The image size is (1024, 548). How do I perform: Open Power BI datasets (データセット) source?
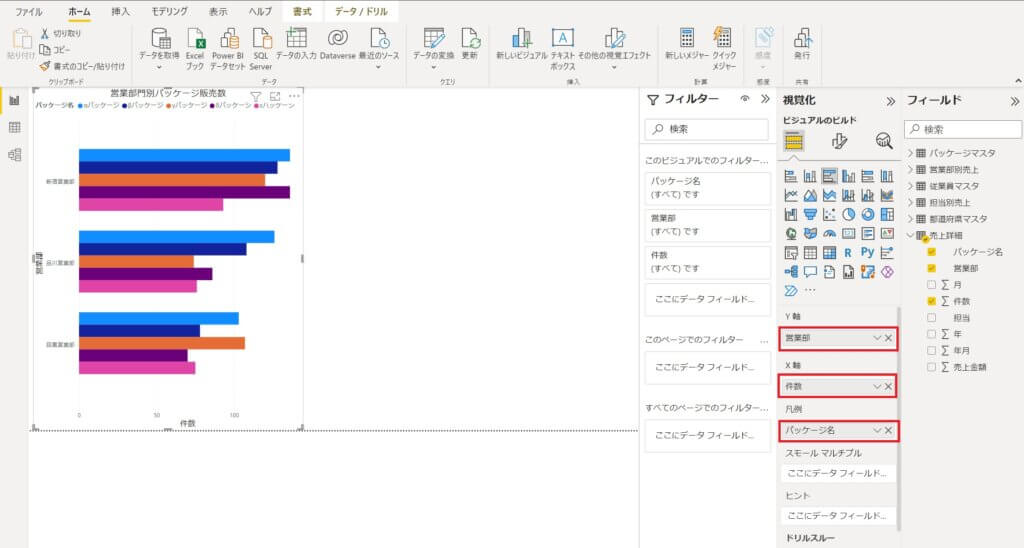228,49
